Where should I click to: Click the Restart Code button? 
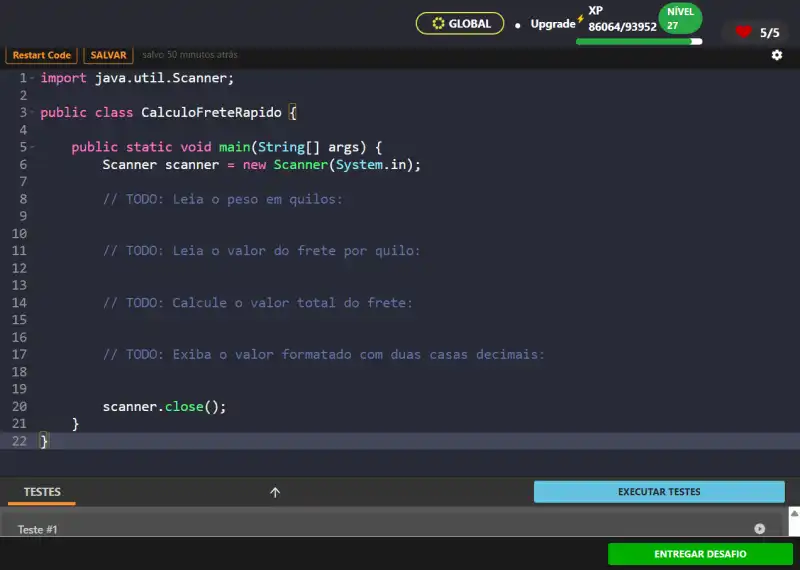pos(41,55)
